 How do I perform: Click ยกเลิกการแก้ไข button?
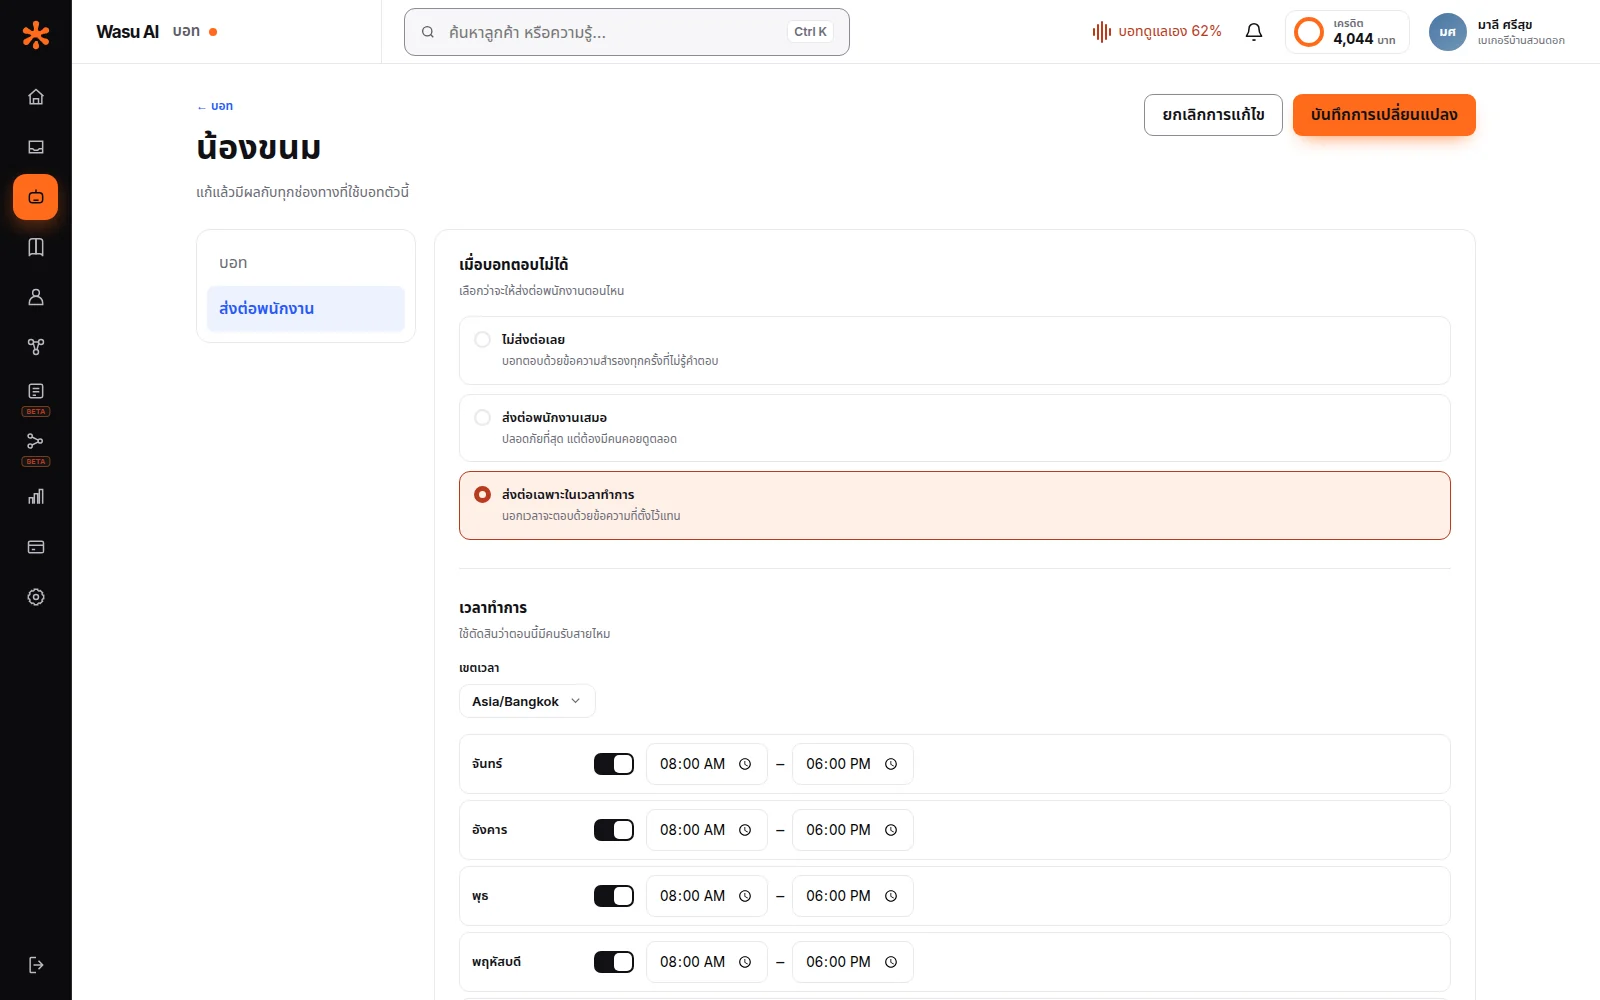click(1213, 115)
